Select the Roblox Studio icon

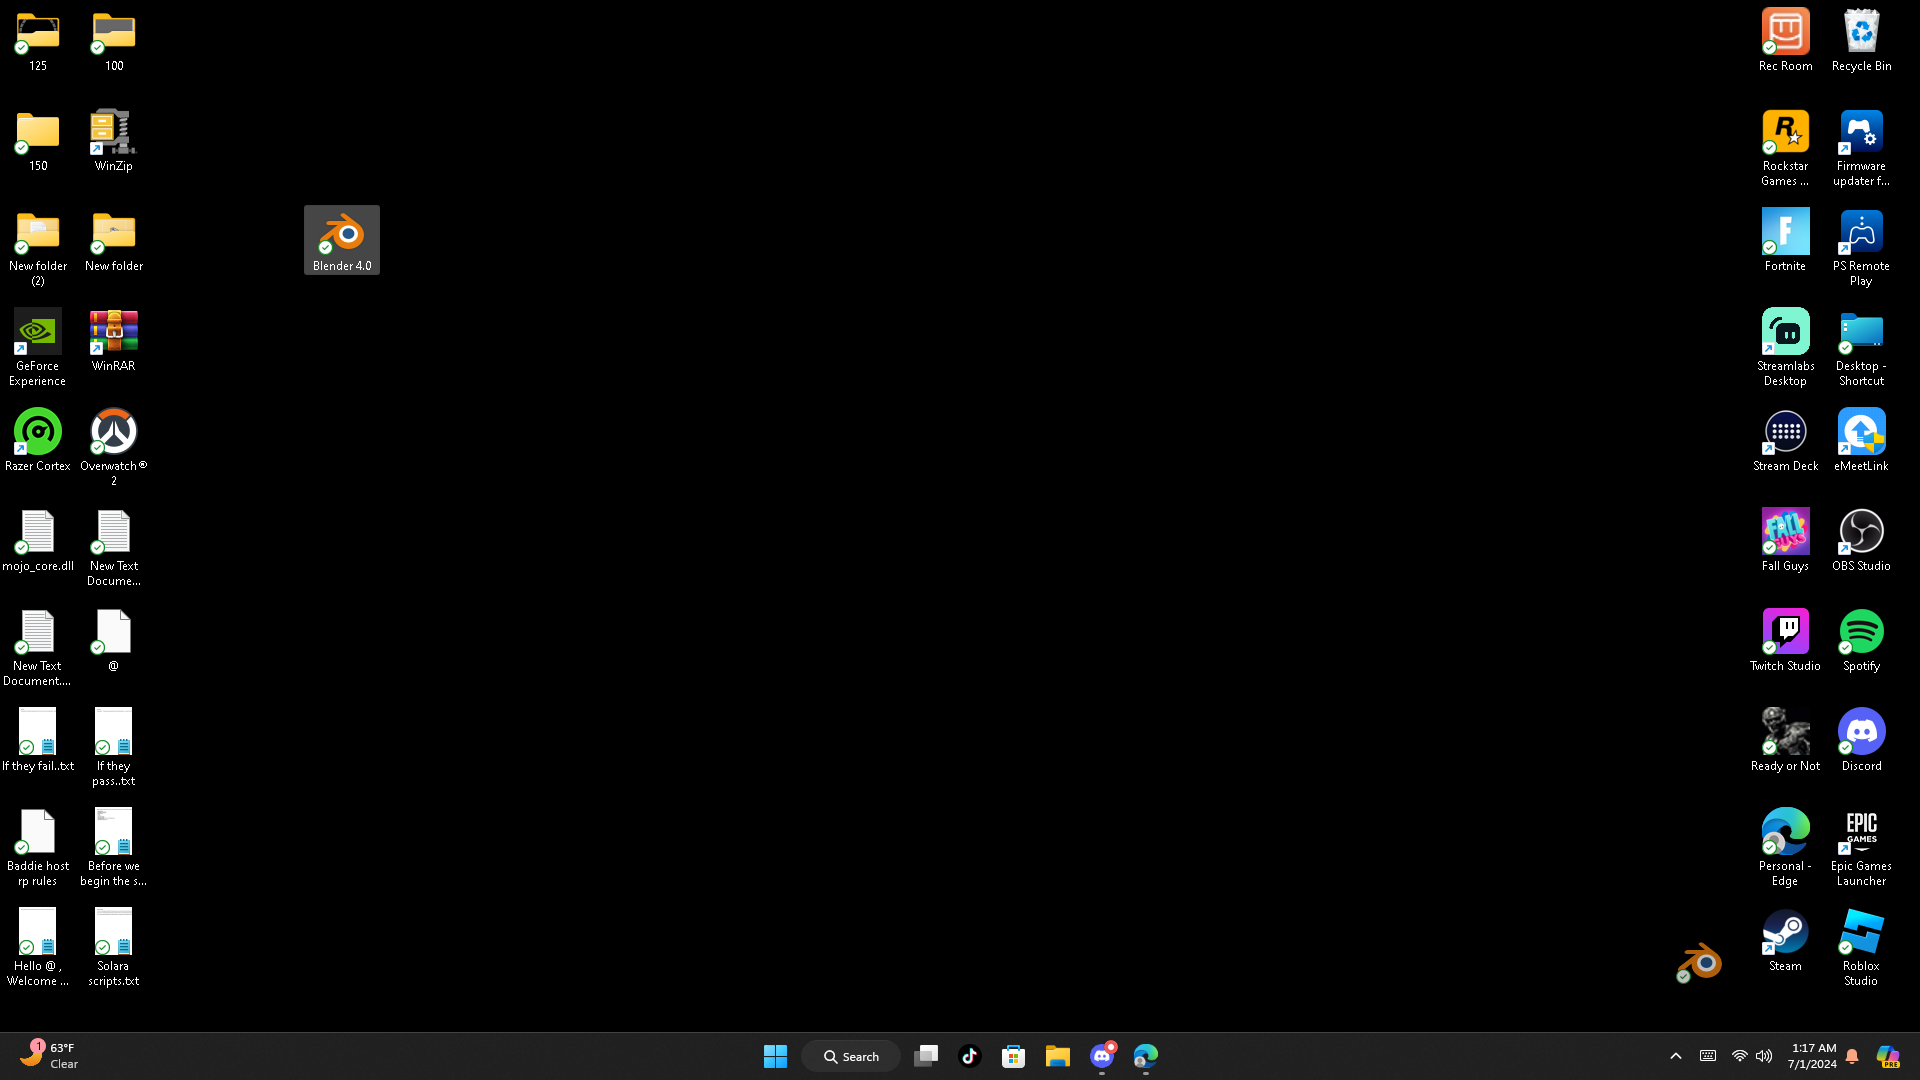[x=1862, y=948]
